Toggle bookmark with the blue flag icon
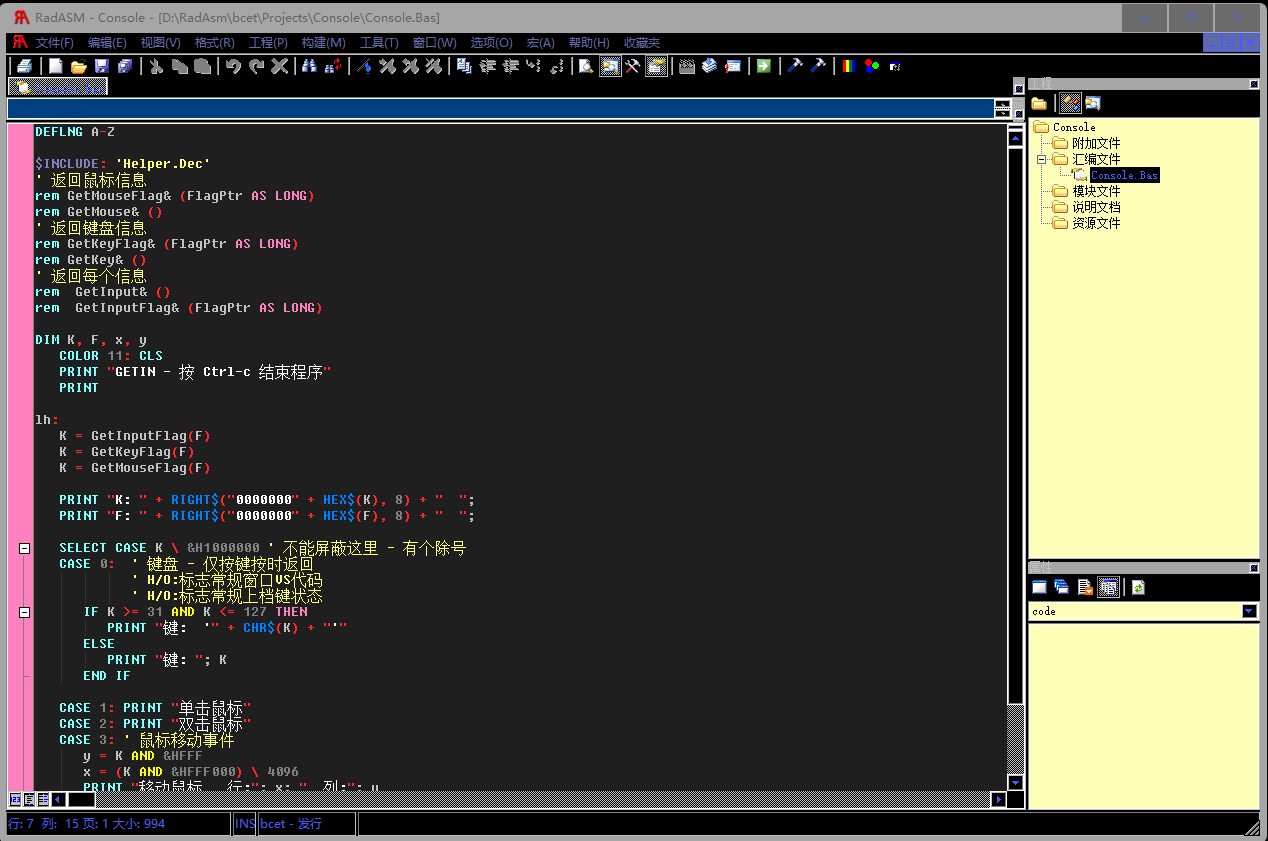The width and height of the screenshot is (1268, 841). click(x=364, y=66)
